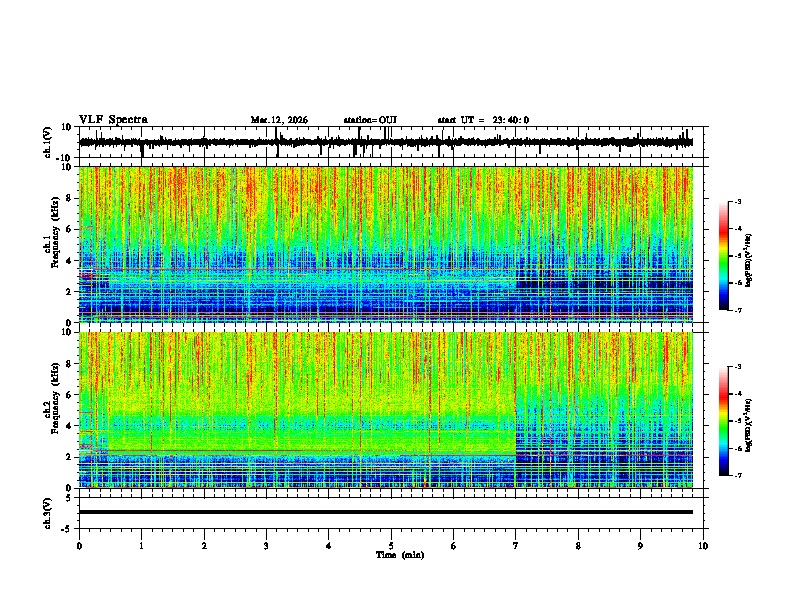
Task: Select the date text 'Mar.12, 2026'
Action: [279, 120]
